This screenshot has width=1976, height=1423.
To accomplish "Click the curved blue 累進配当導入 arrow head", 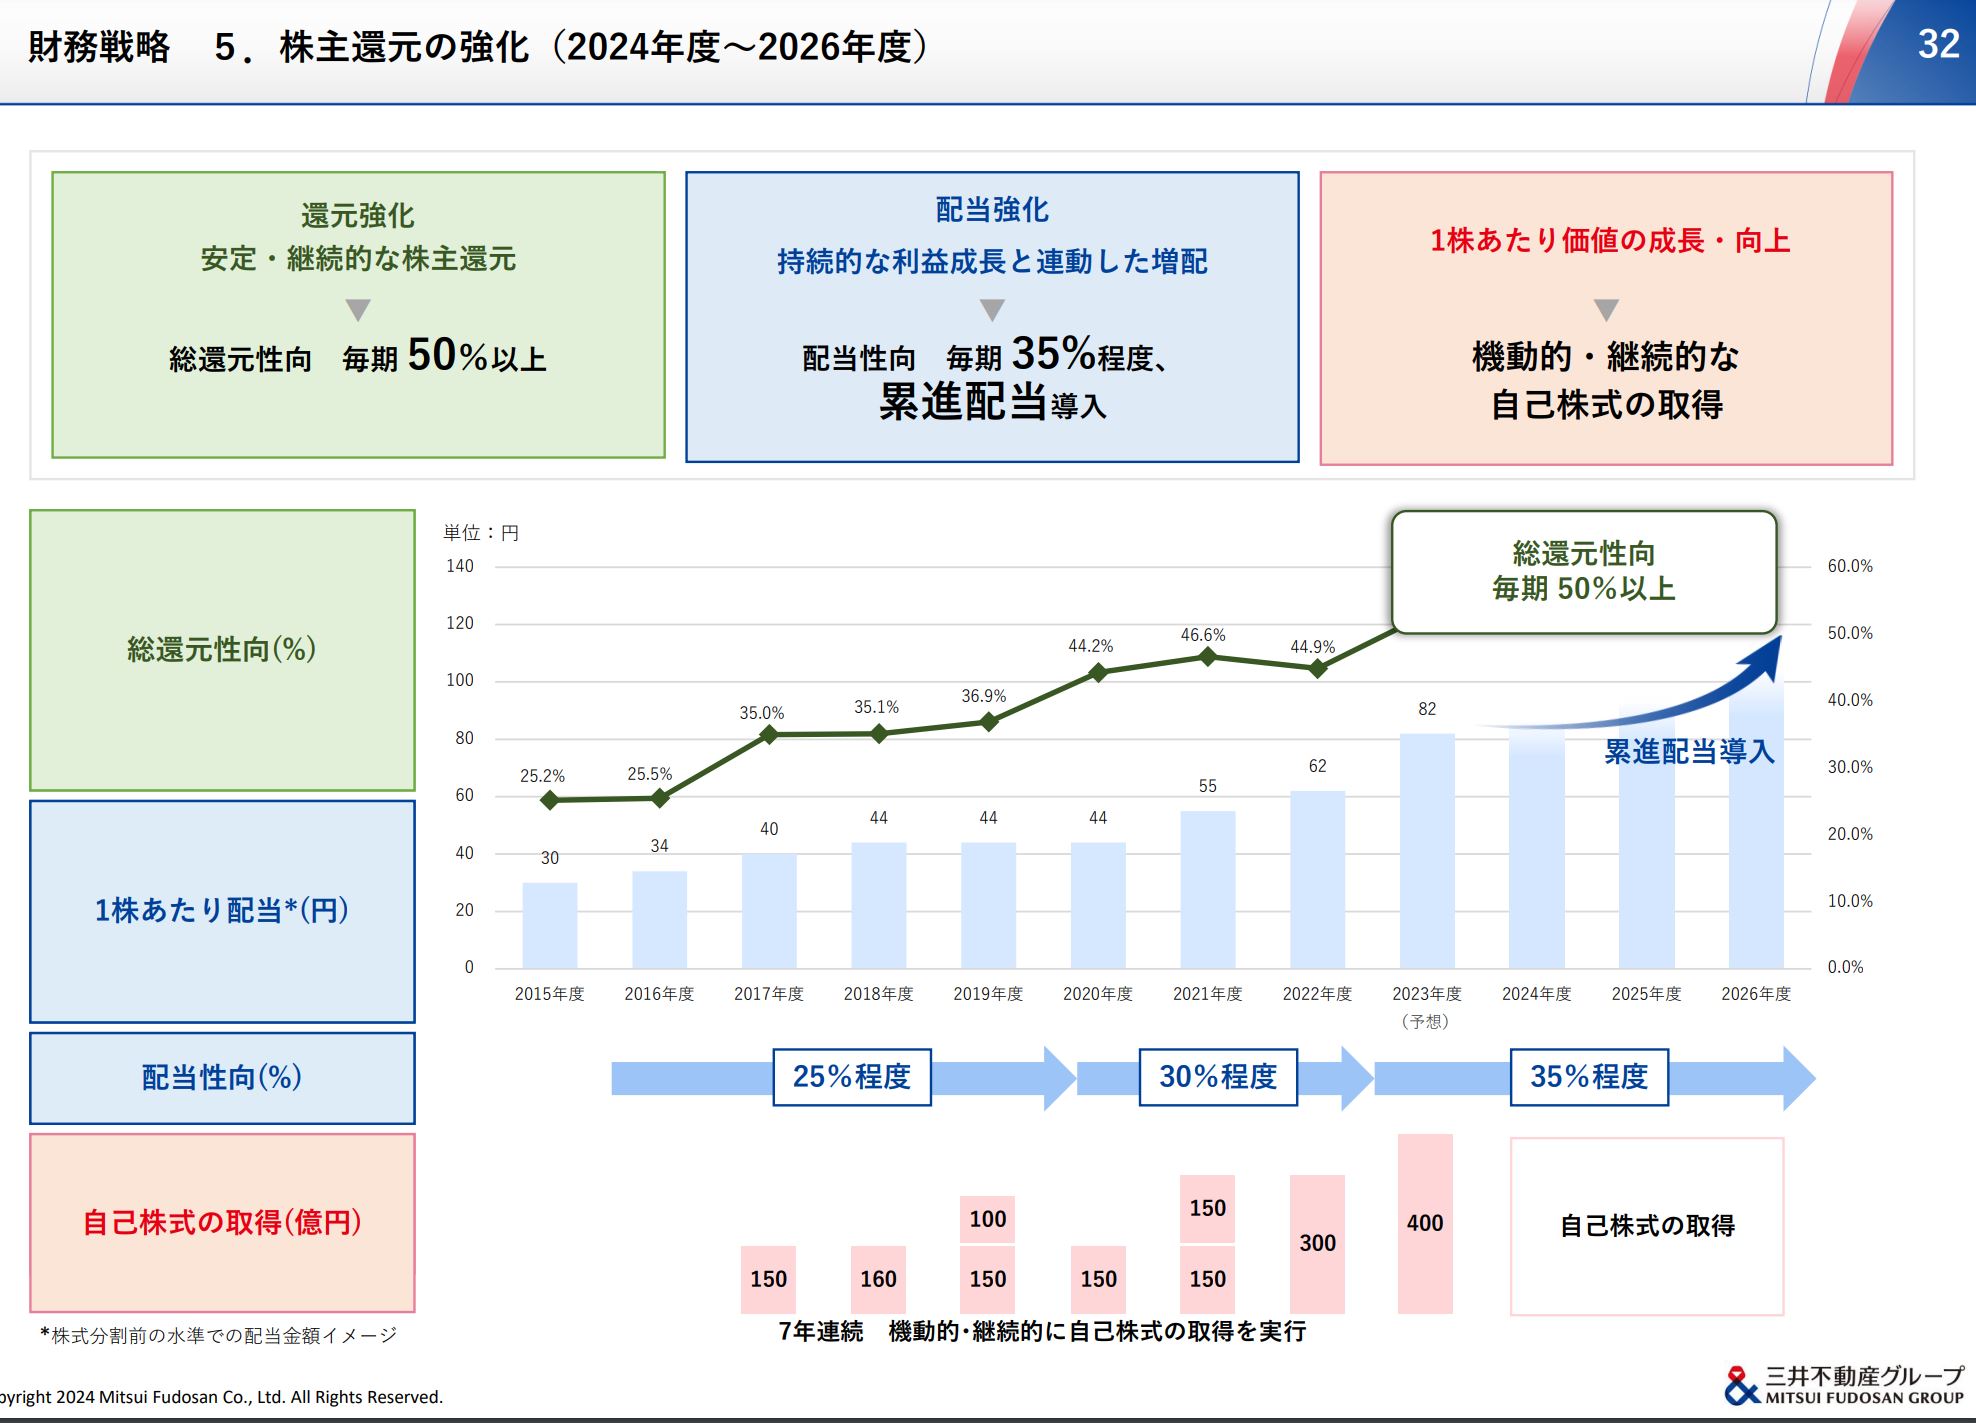I will click(1763, 658).
